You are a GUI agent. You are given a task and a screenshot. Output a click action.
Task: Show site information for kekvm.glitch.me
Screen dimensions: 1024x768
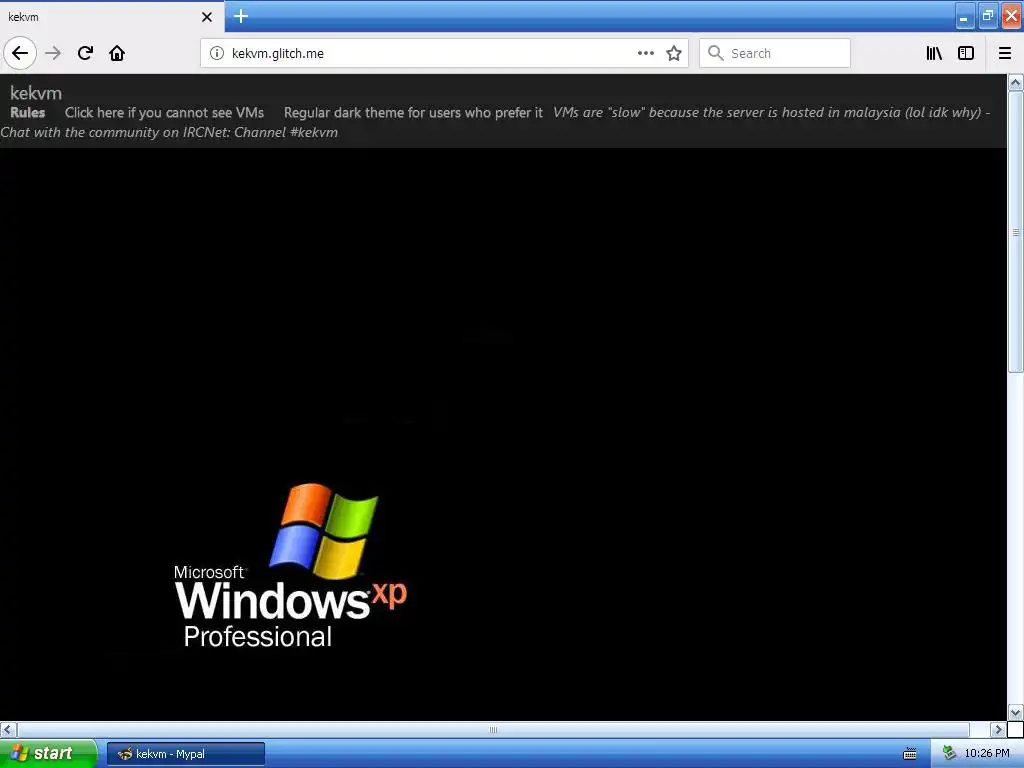click(x=216, y=53)
